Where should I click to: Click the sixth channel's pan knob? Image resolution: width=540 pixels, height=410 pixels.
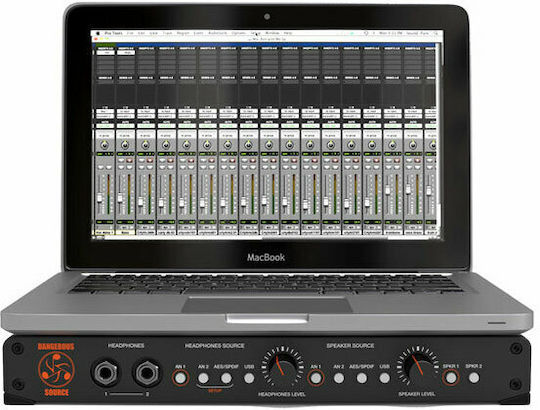click(207, 145)
